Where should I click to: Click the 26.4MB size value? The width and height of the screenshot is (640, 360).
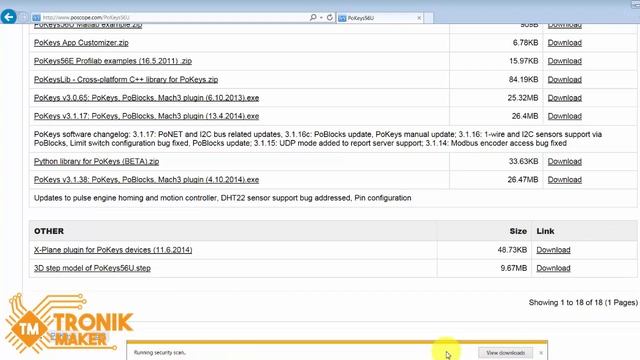point(525,116)
